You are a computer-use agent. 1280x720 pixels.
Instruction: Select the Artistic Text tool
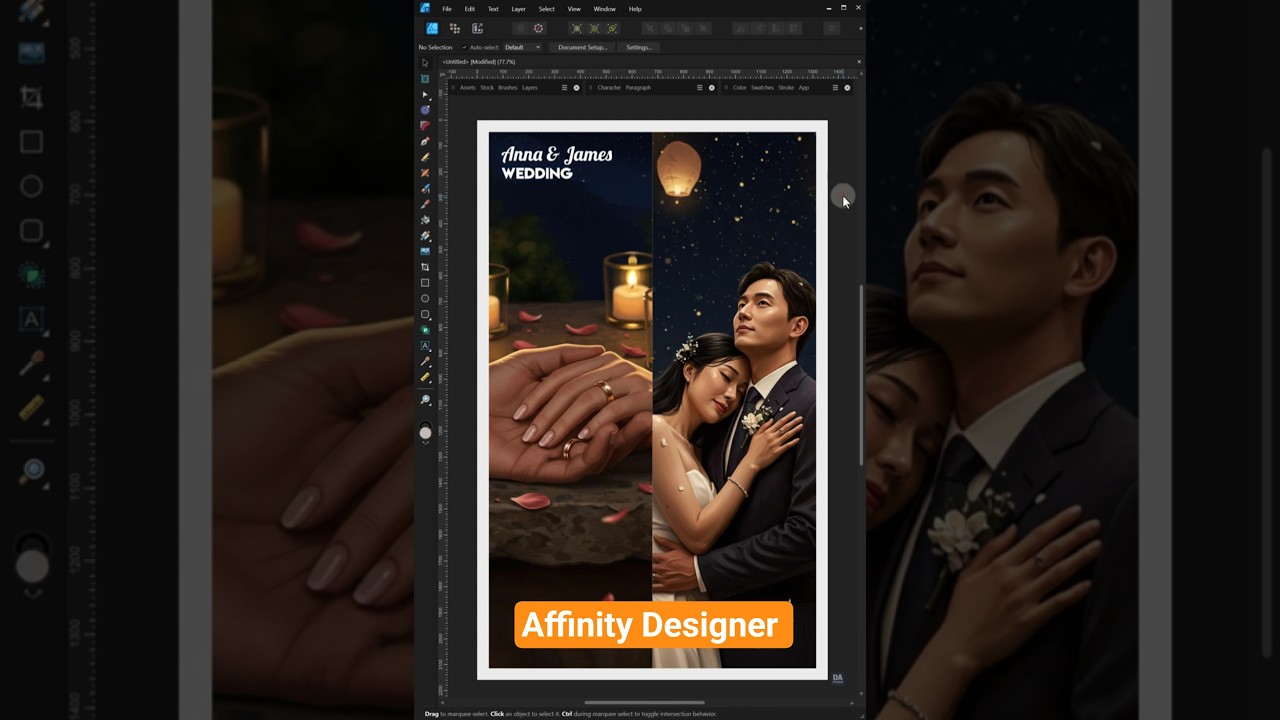425,345
